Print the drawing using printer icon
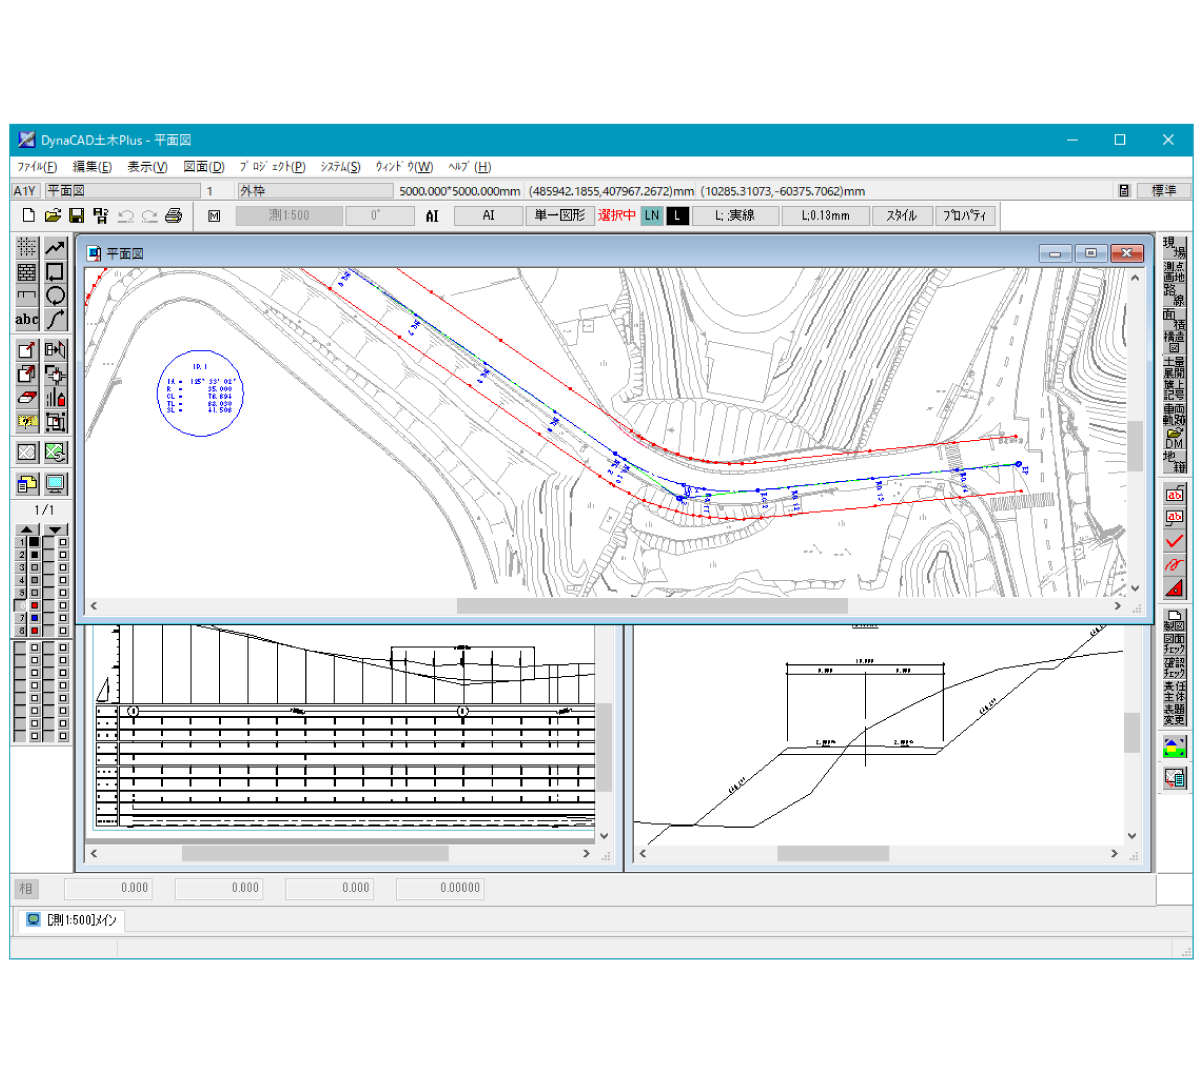This screenshot has width=1200, height=1080. tap(174, 215)
